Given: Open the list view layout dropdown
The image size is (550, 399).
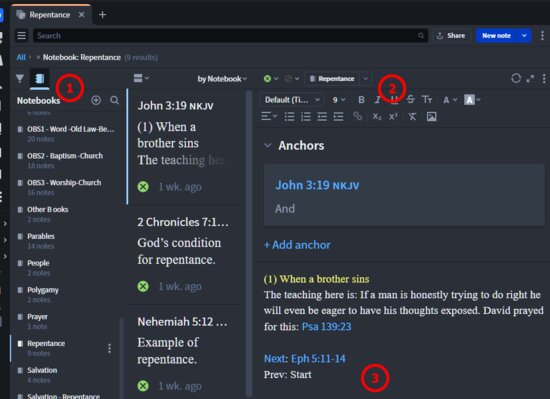Looking at the screenshot, I should tap(141, 78).
